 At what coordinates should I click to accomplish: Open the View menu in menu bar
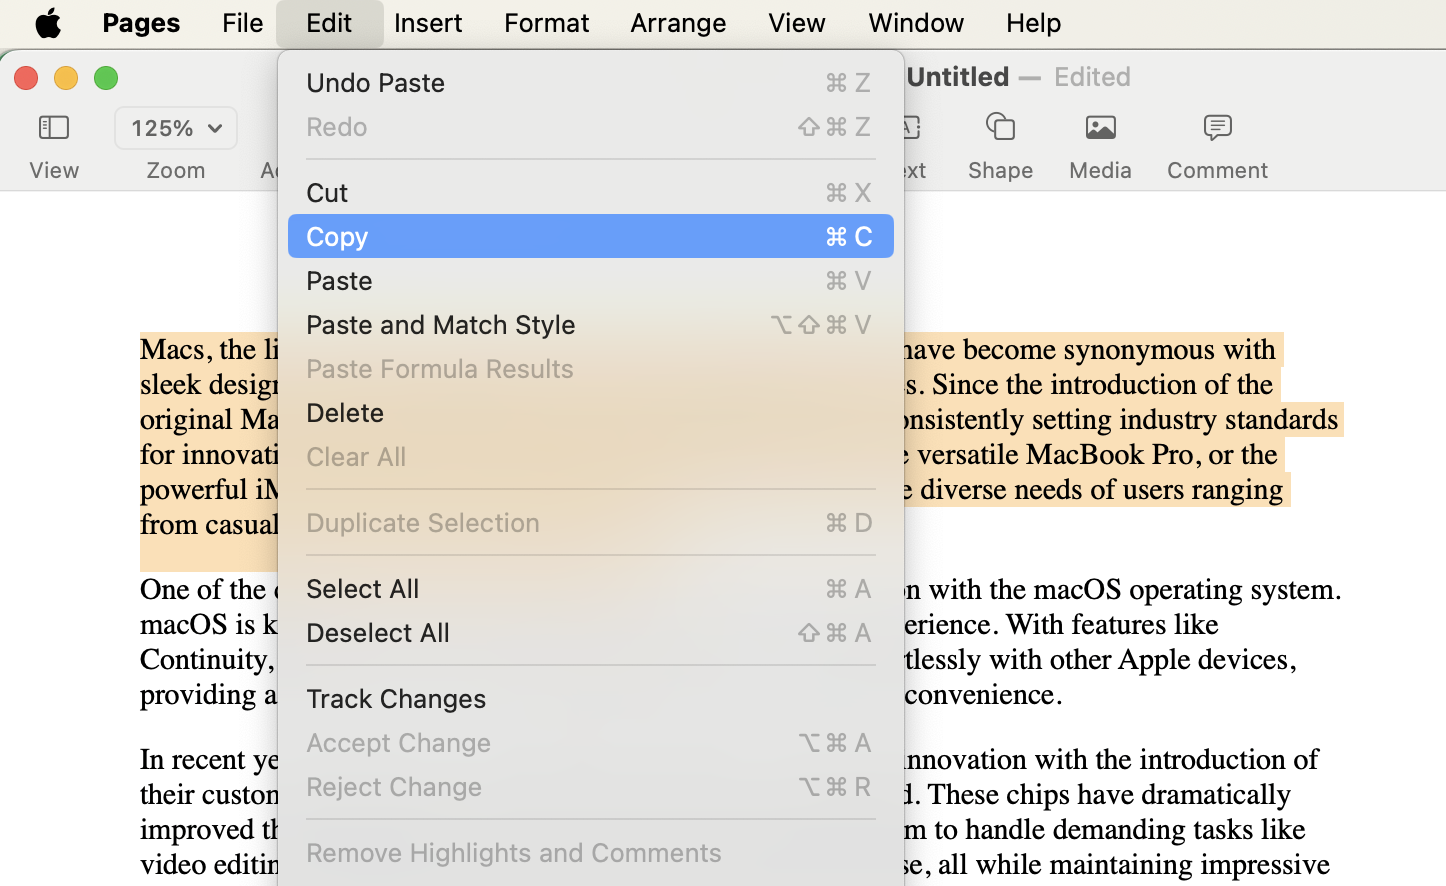pyautogui.click(x=796, y=22)
